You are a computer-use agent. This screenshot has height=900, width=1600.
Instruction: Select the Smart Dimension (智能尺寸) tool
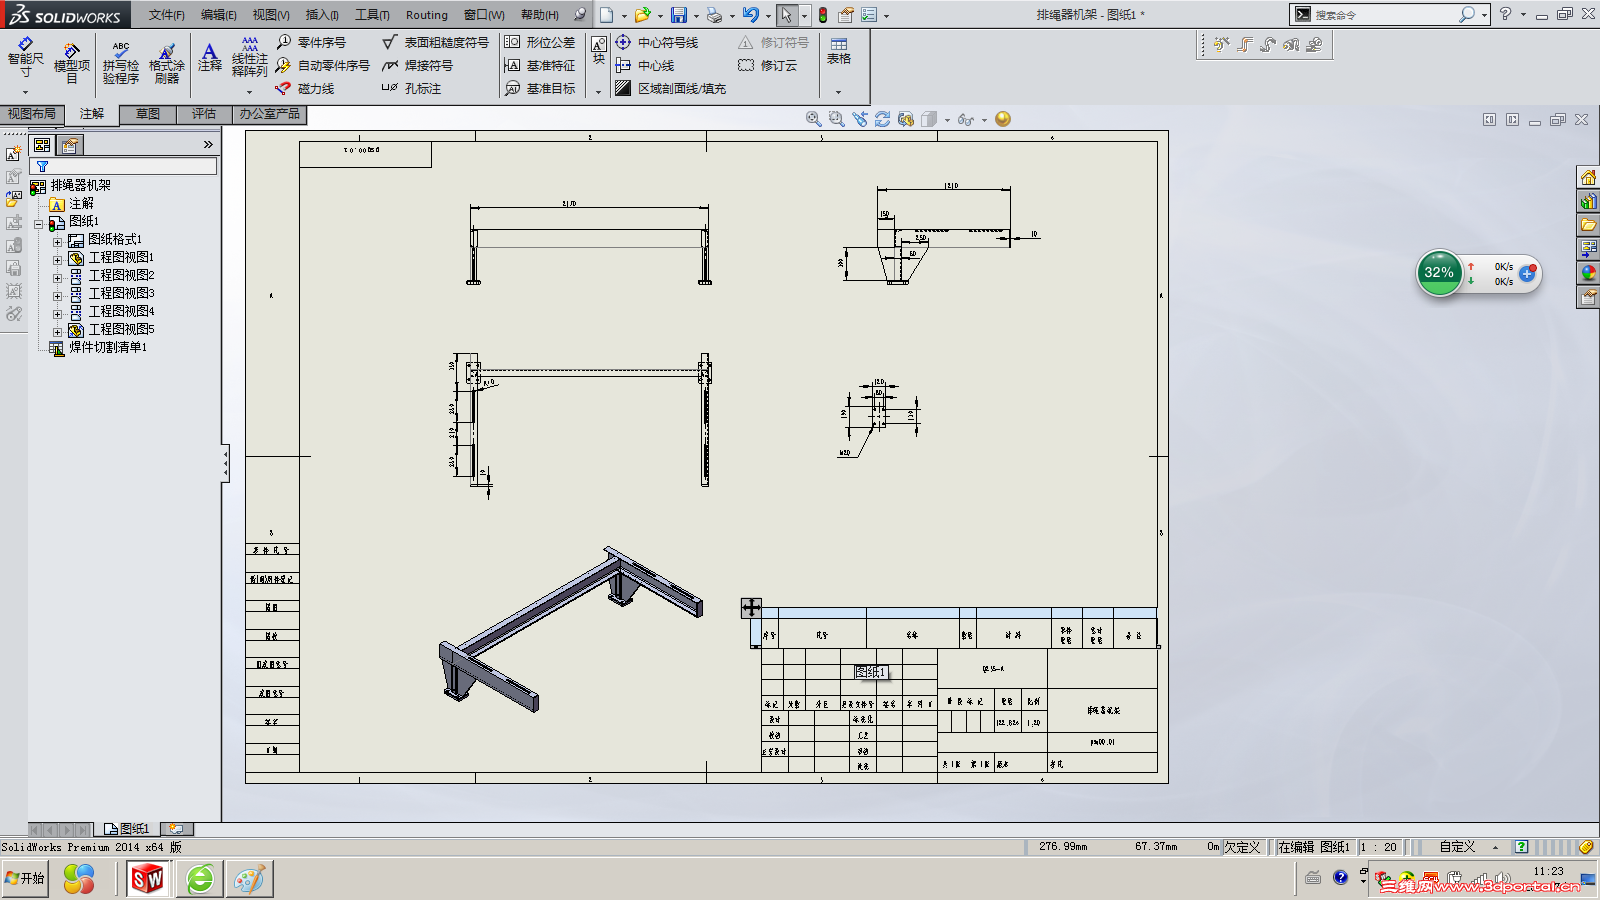pos(25,58)
